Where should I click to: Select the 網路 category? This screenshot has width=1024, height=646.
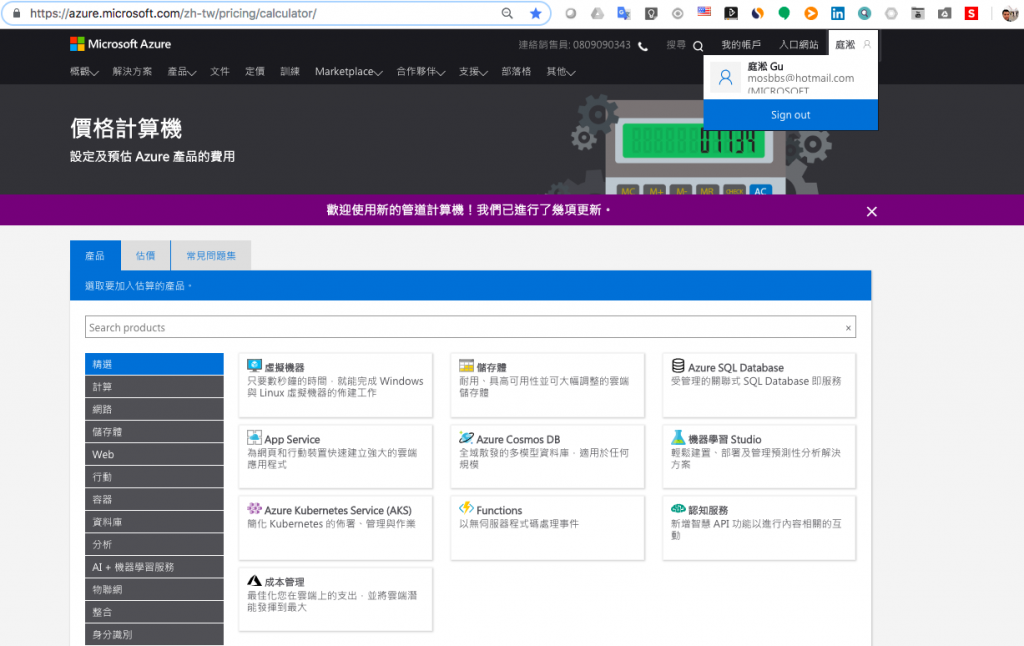(154, 409)
